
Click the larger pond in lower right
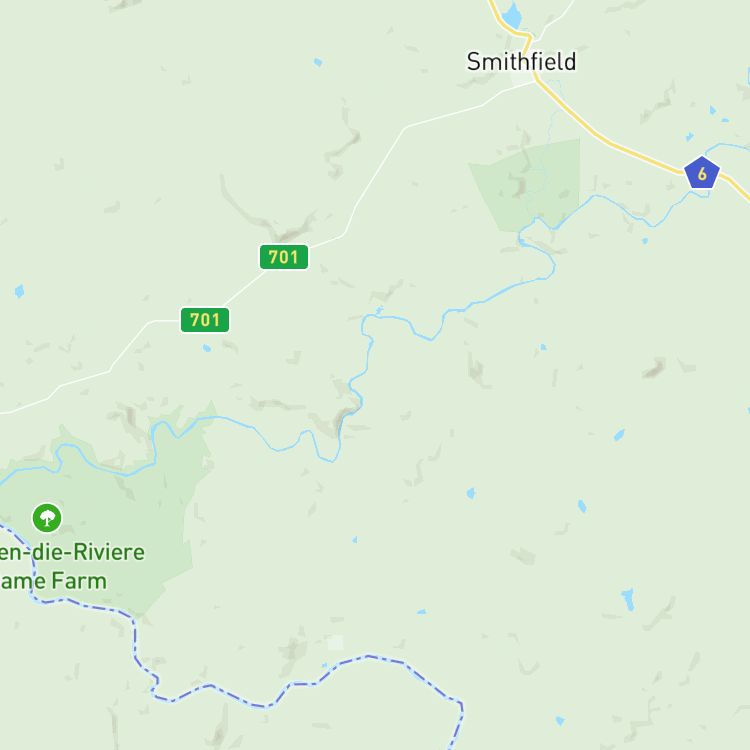tap(628, 599)
